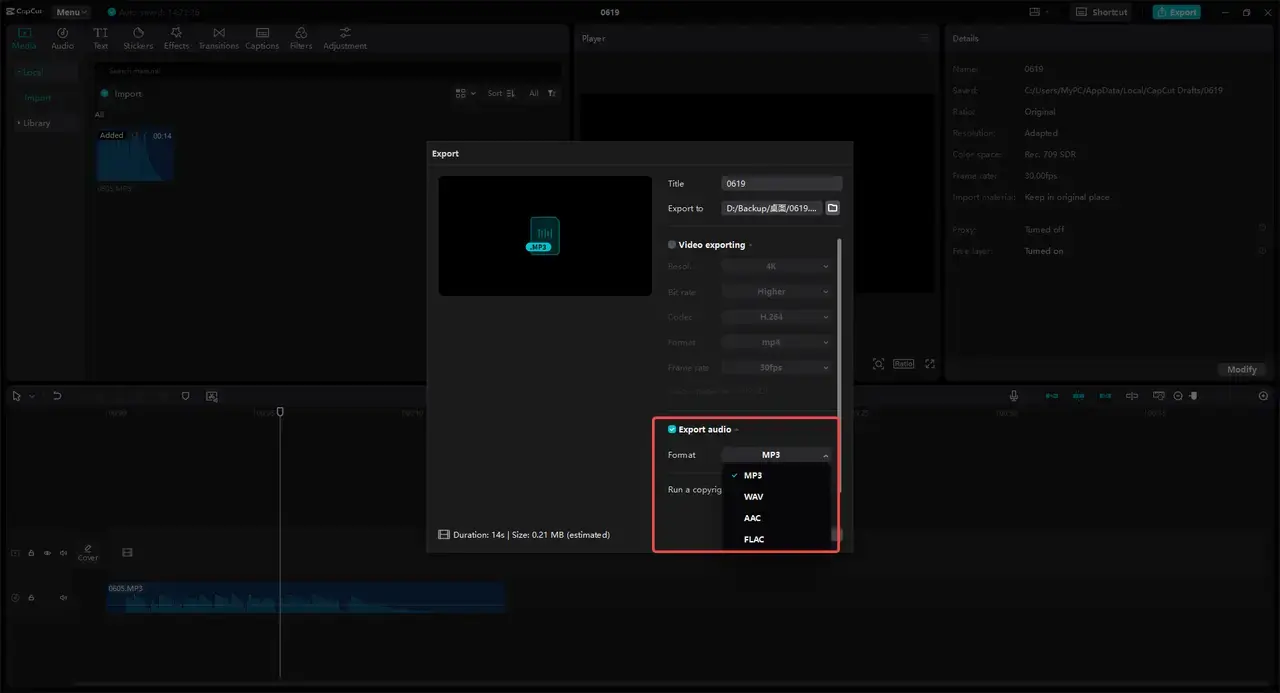1280x693 pixels.
Task: Open the layout switcher icon in title bar
Action: click(x=1038, y=12)
